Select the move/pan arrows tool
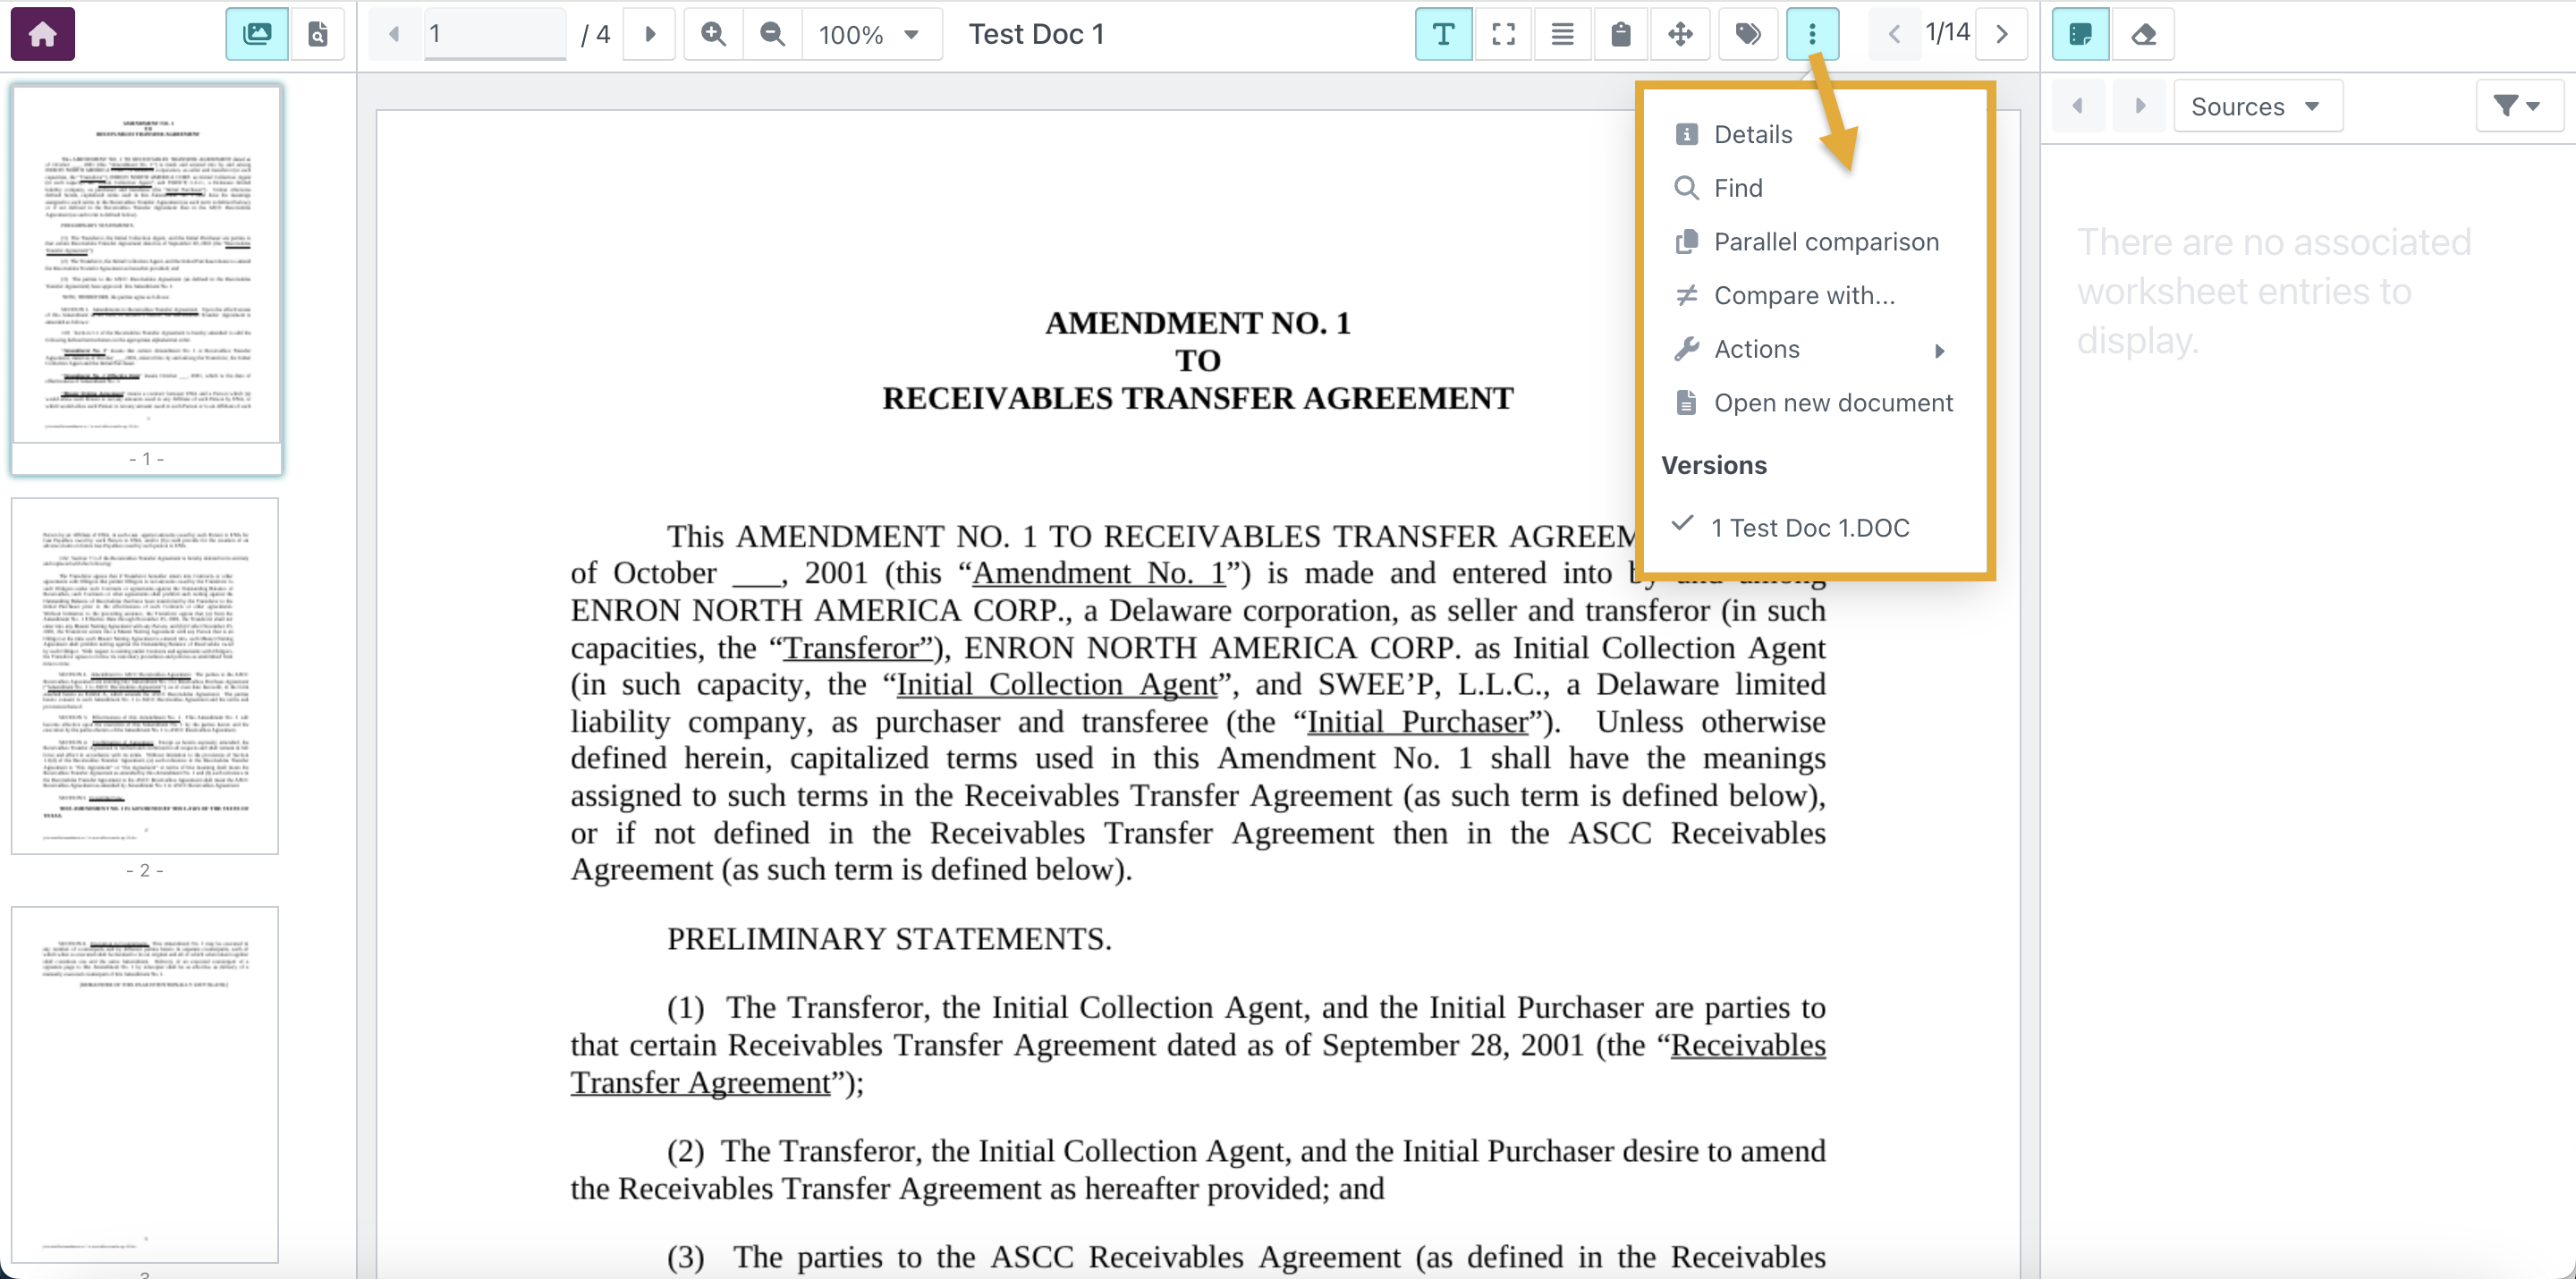Viewport: 2576px width, 1279px height. (x=1680, y=34)
